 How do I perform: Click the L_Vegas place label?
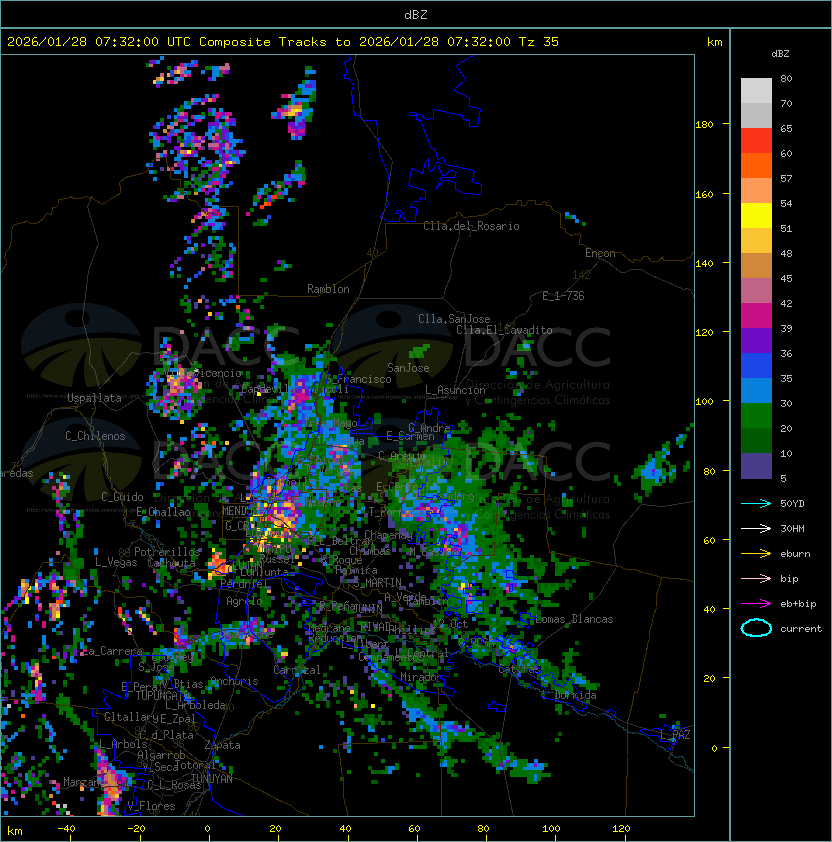point(116,562)
